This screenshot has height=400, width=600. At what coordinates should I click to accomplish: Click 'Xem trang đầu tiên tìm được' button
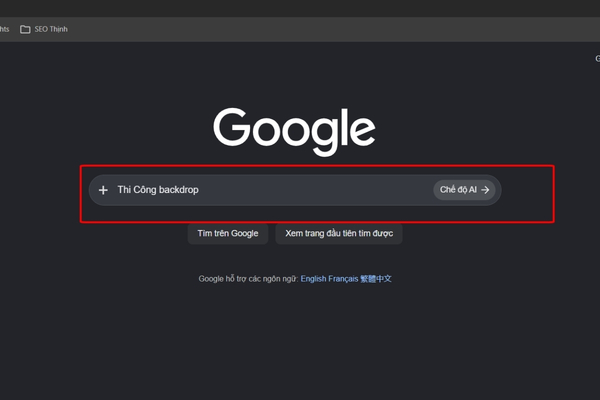339,233
